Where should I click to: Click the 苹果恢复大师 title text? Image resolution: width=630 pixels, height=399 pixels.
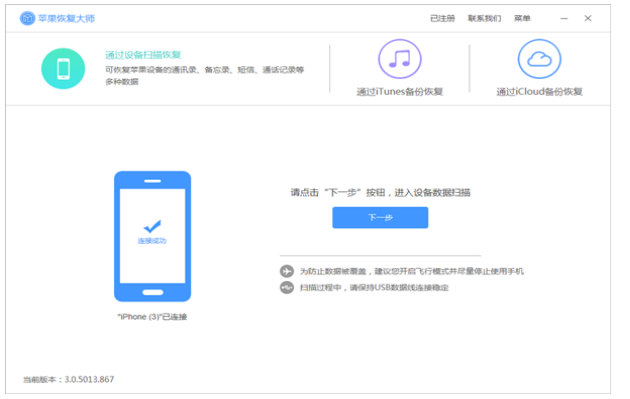tap(66, 18)
